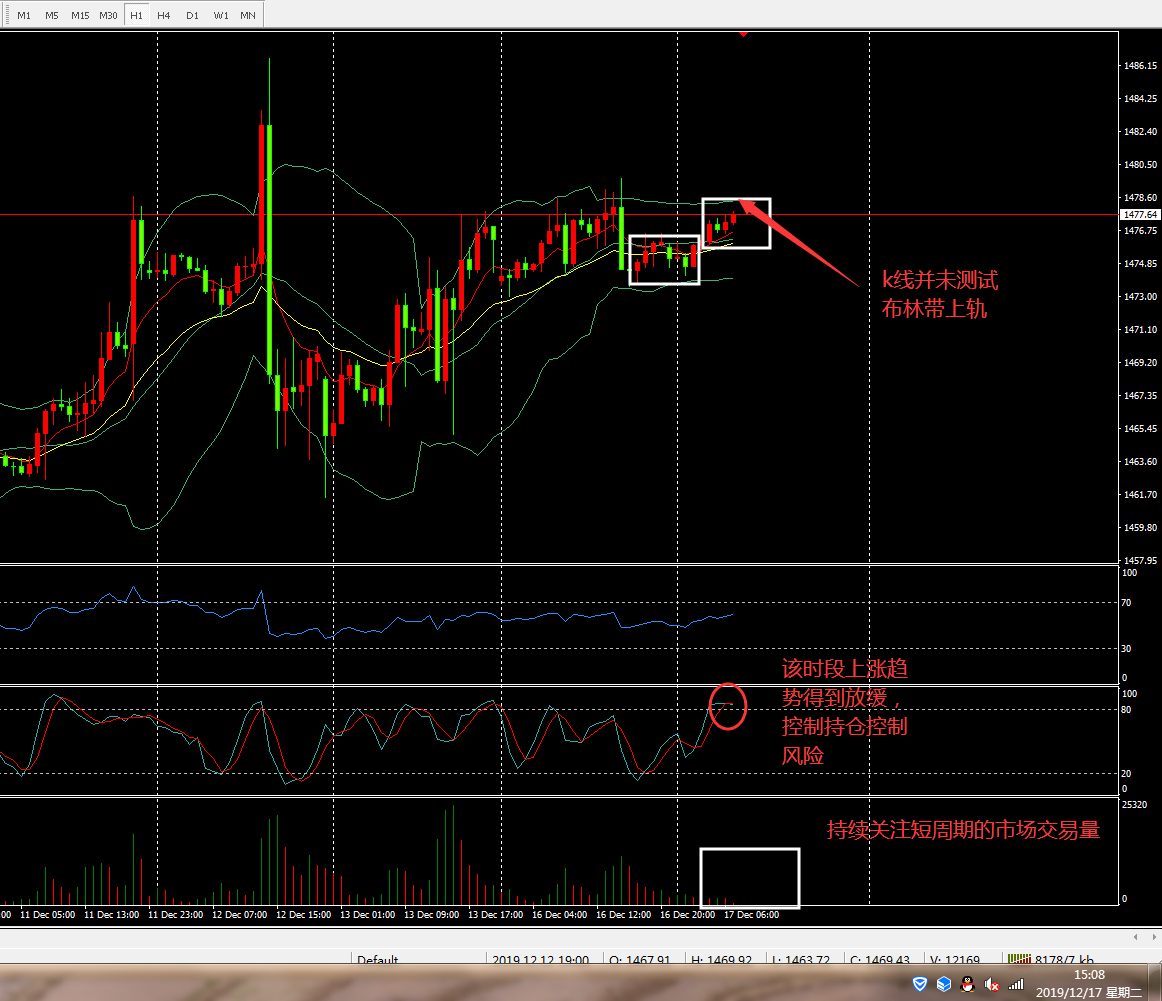Open the network signal bars icon
The height and width of the screenshot is (1001, 1162).
click(x=1016, y=984)
